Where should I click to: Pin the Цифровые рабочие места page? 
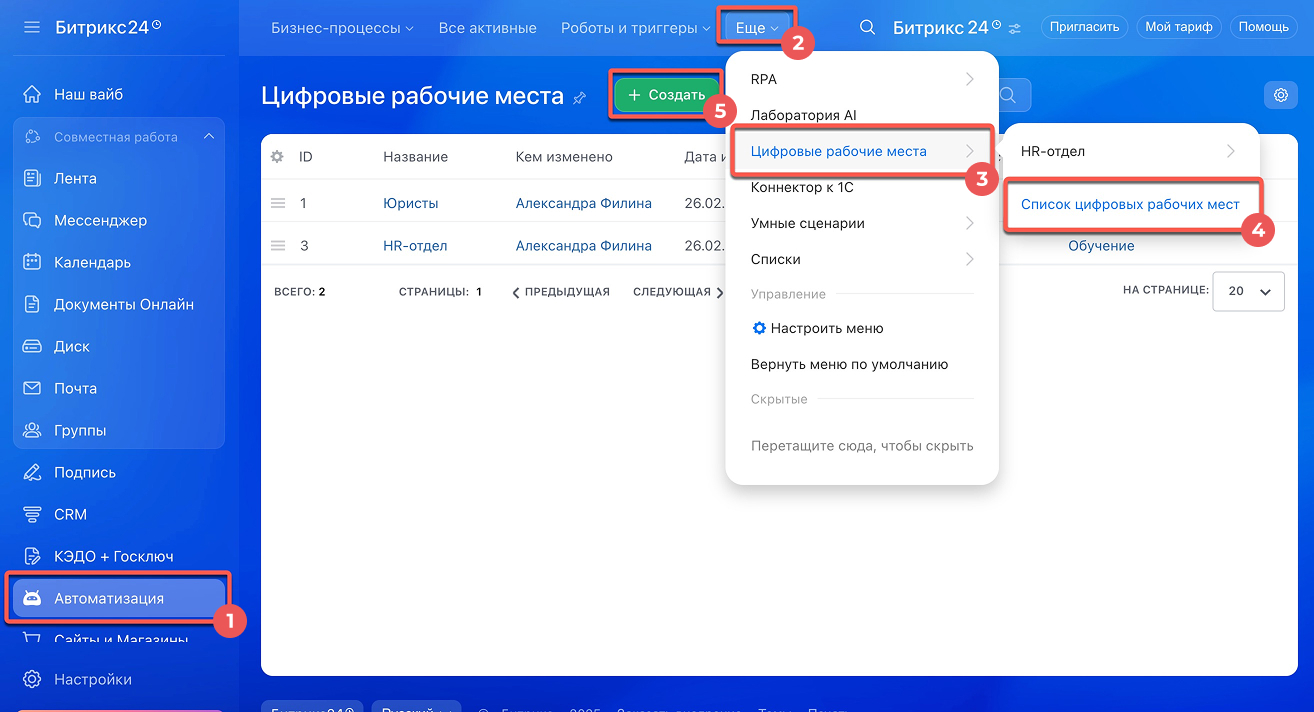(x=580, y=97)
